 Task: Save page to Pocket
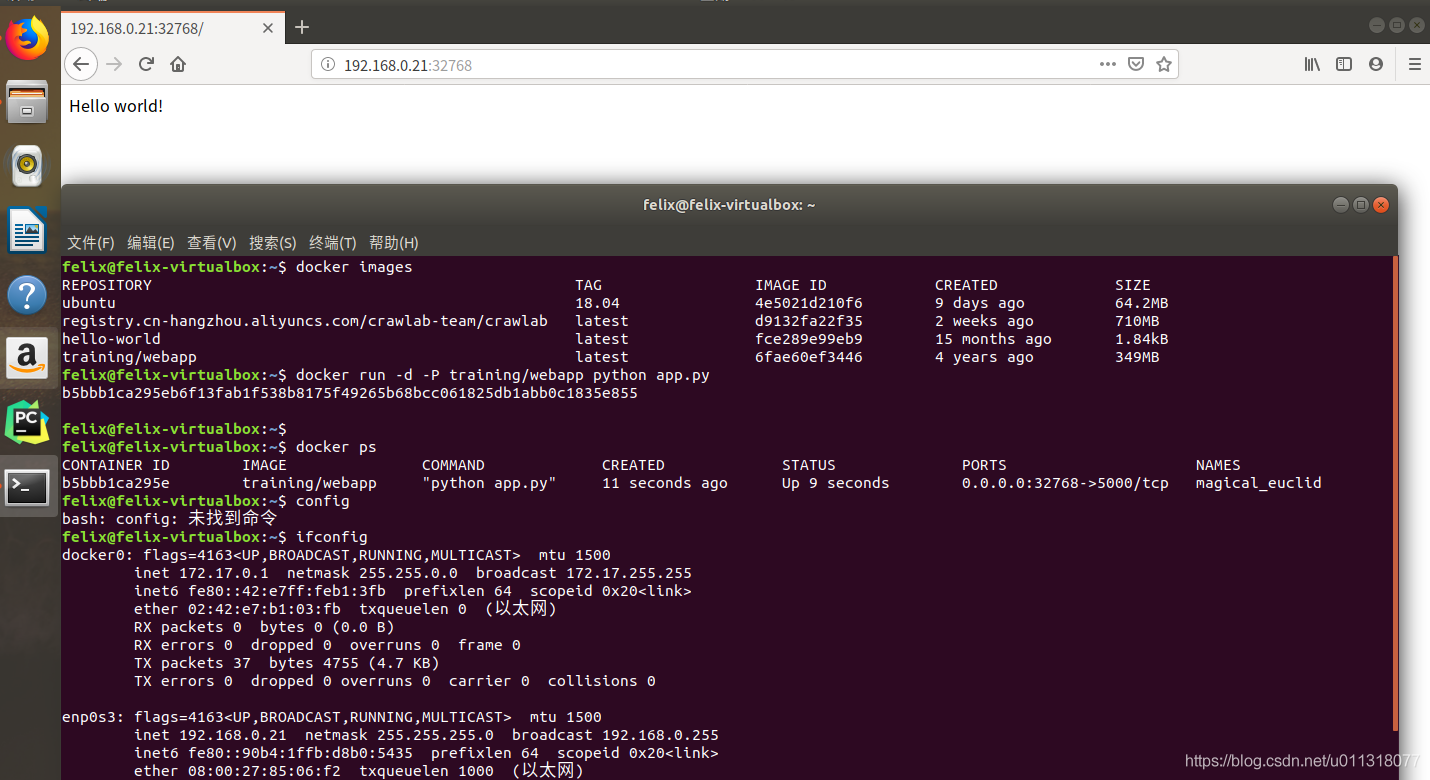coord(1136,64)
